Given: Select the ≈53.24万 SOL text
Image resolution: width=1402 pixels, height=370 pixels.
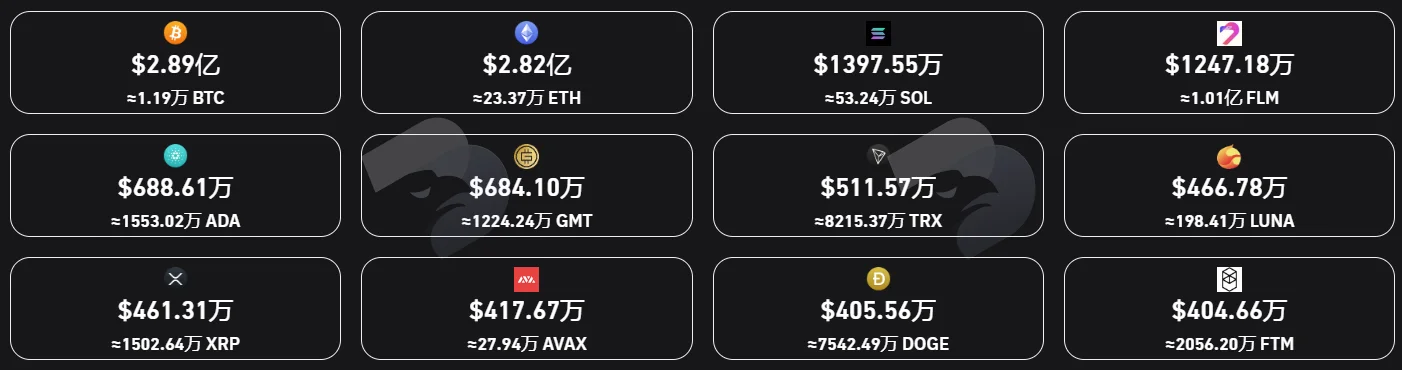Looking at the screenshot, I should 878,98.
